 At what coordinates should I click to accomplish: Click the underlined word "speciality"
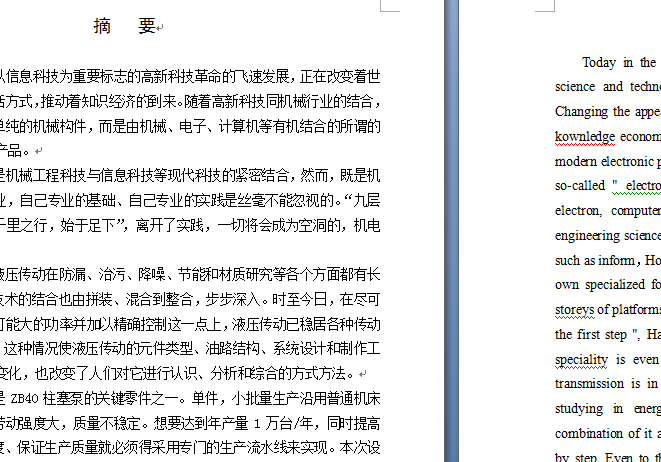[x=581, y=360]
